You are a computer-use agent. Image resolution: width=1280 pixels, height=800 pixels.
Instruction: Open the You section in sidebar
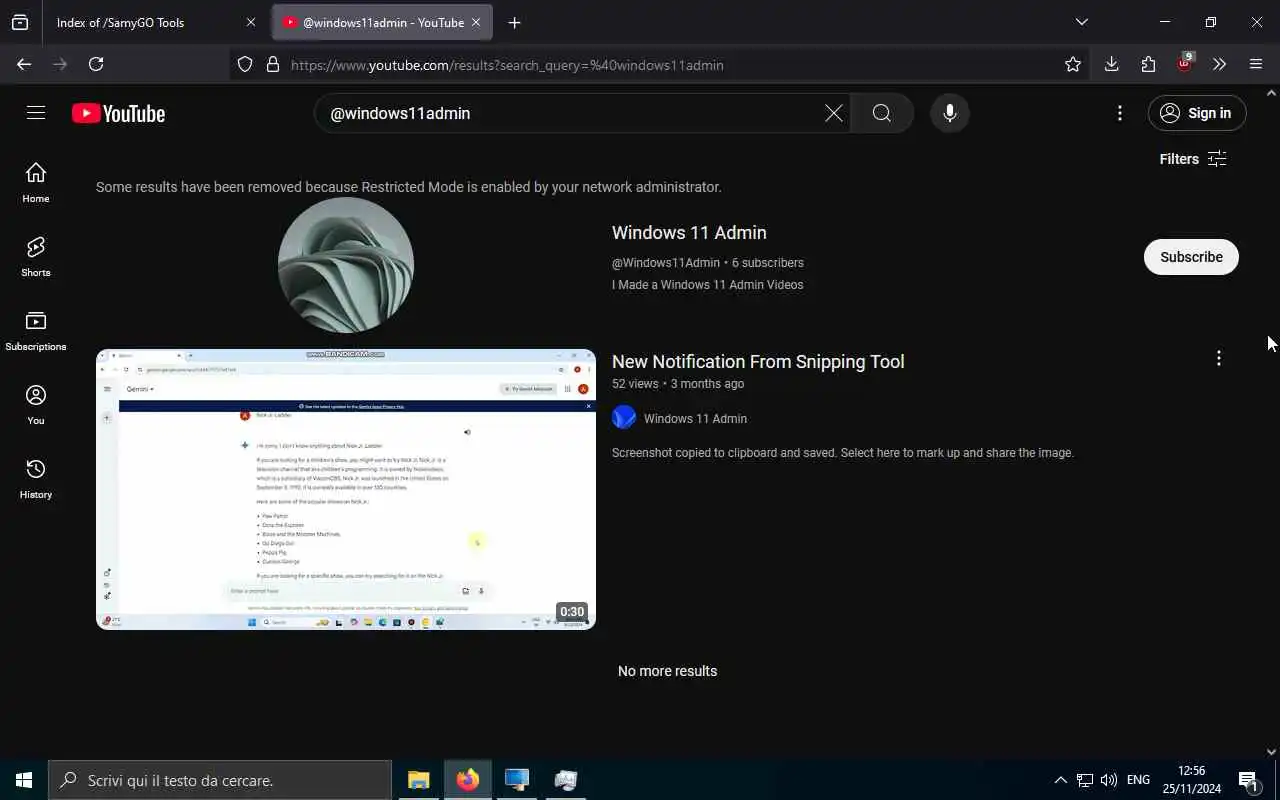coord(36,404)
